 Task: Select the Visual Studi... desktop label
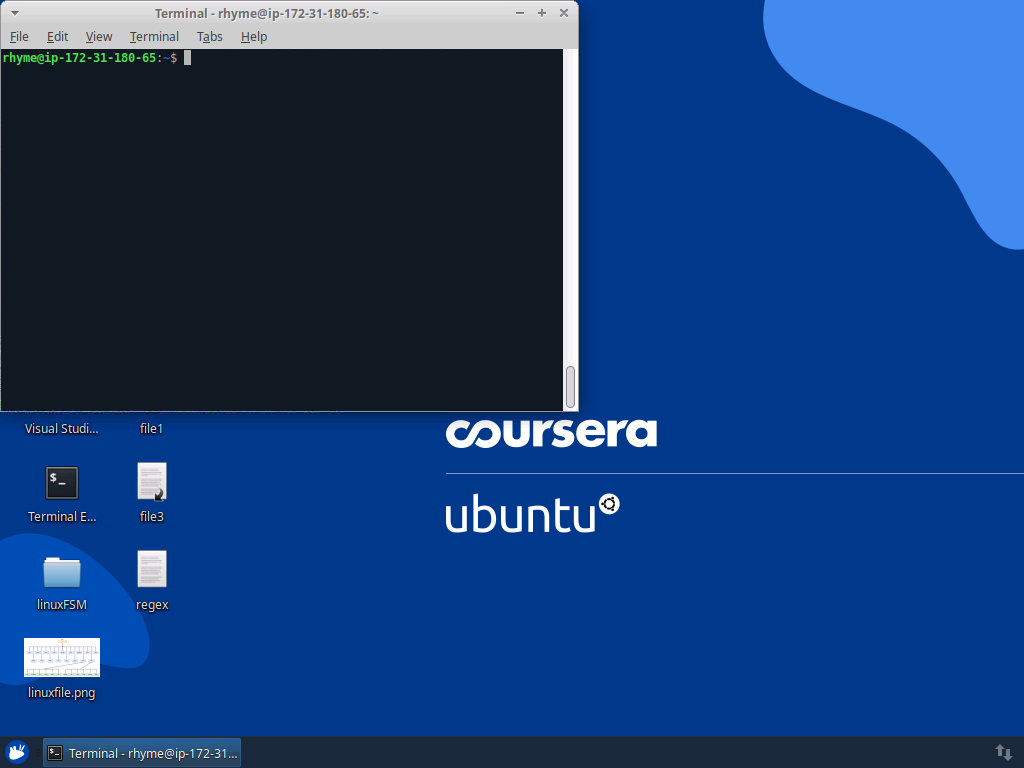tap(61, 428)
